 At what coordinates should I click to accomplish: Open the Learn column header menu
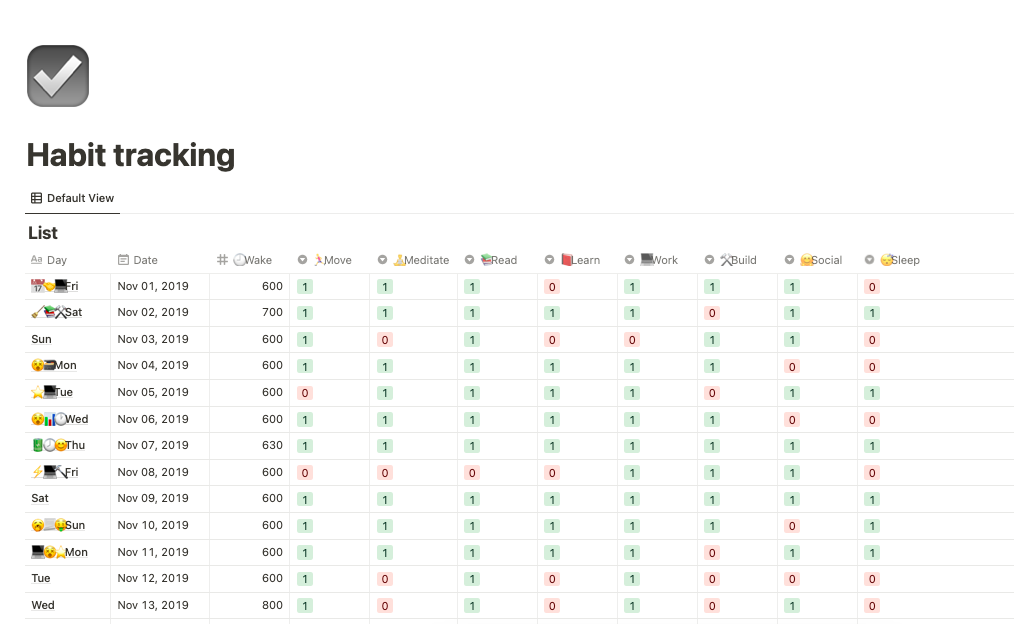point(578,260)
